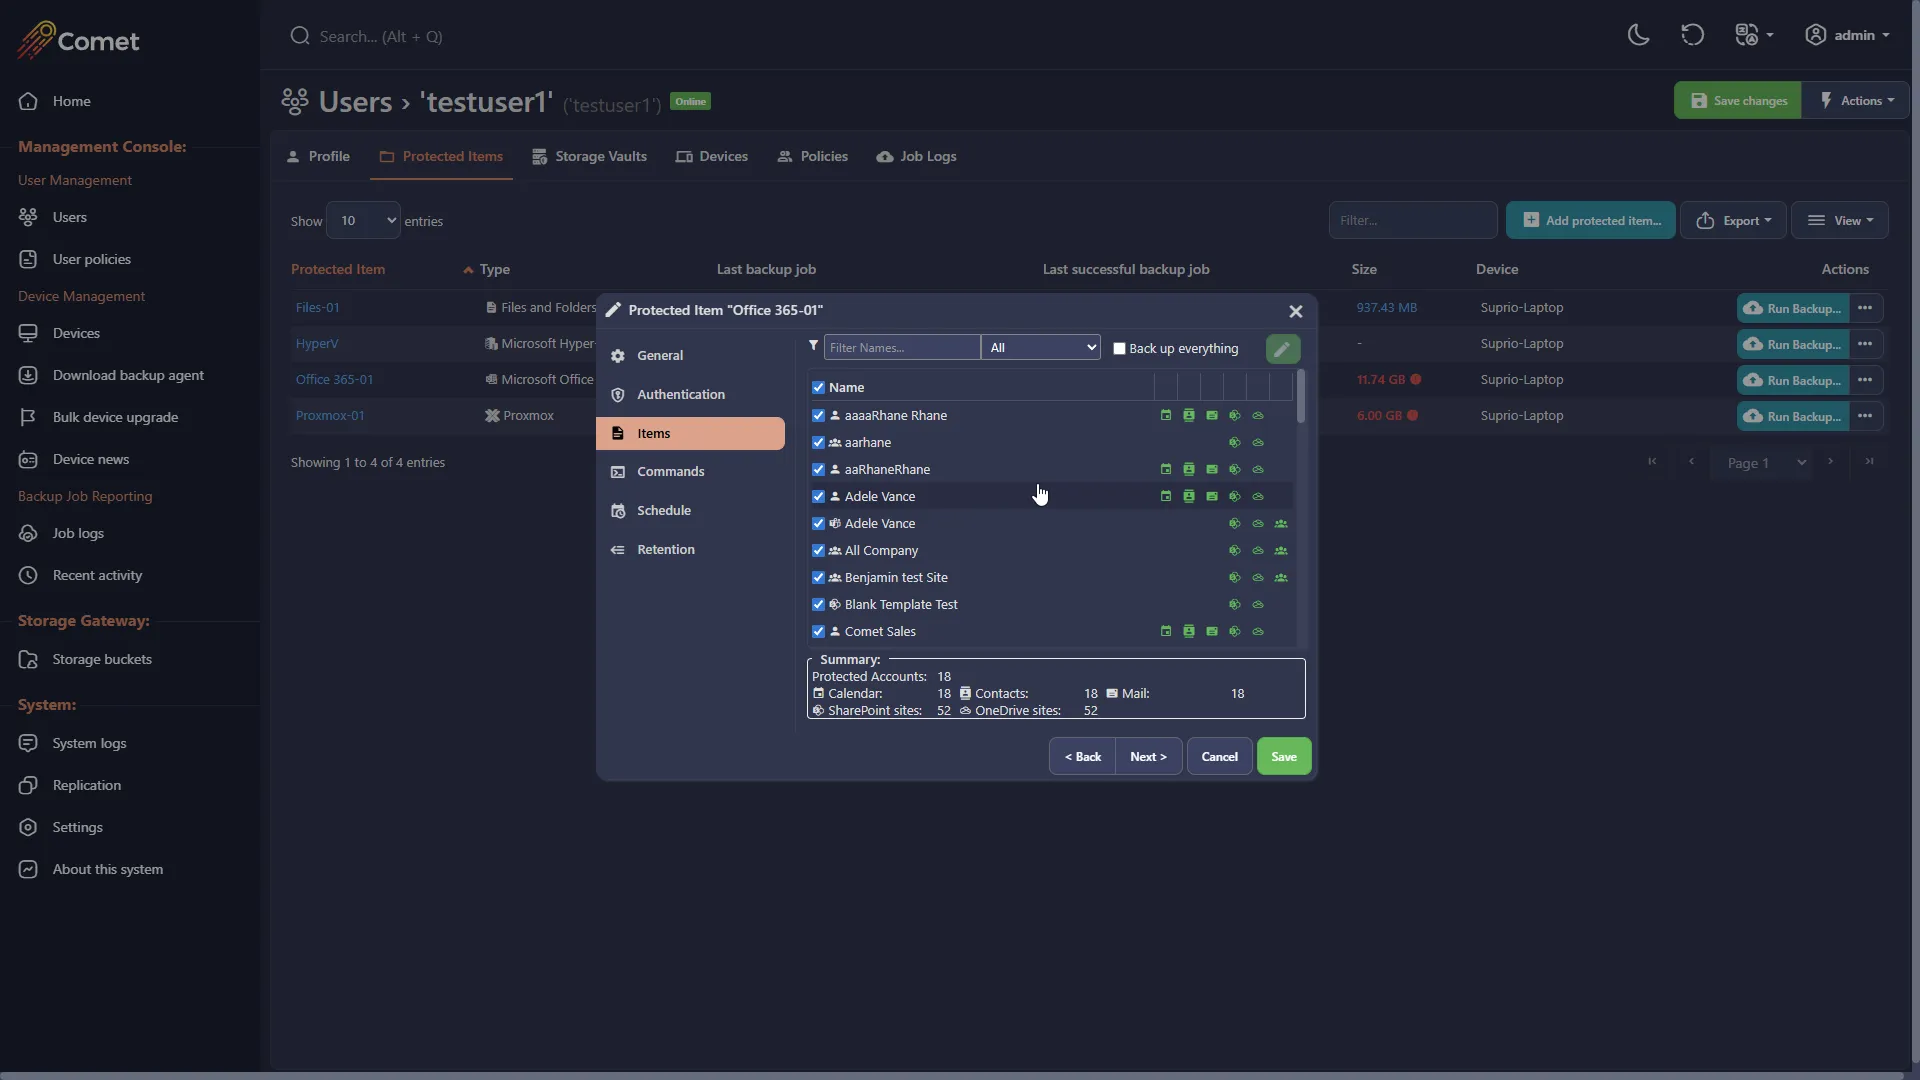Click mail icon in Comet Sales row

pos(1212,631)
